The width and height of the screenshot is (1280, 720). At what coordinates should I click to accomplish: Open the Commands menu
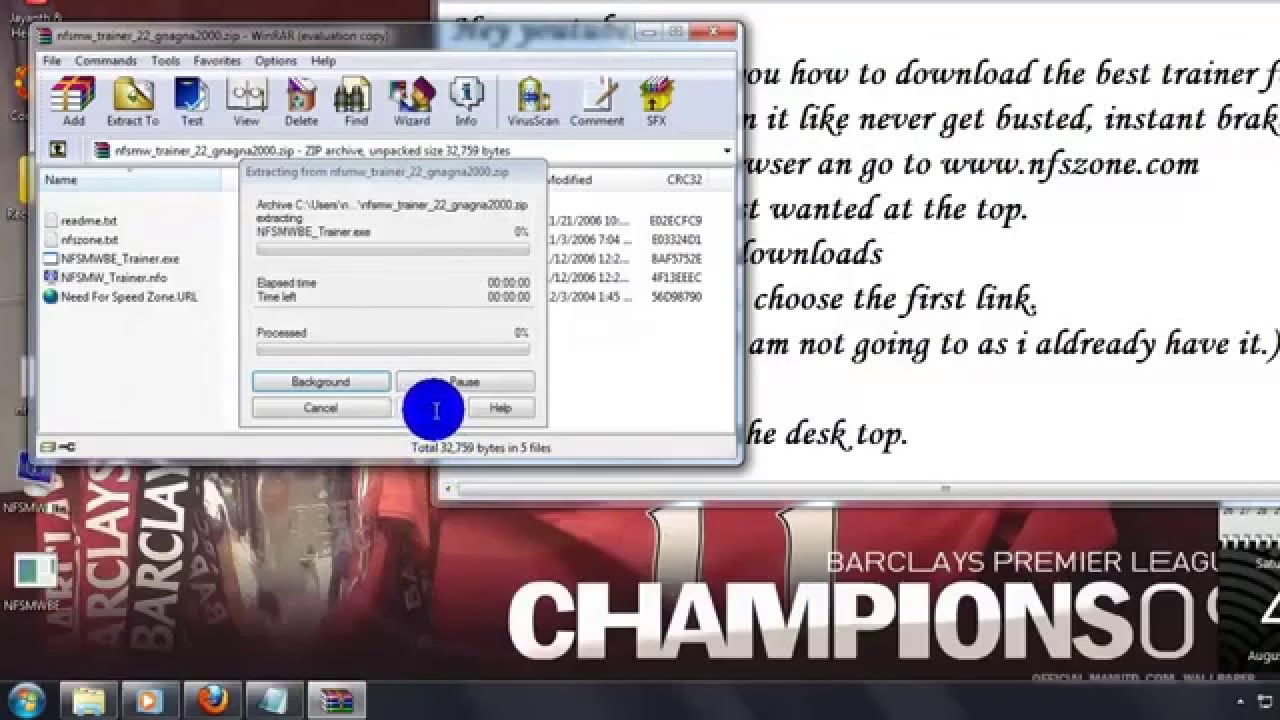[x=106, y=61]
